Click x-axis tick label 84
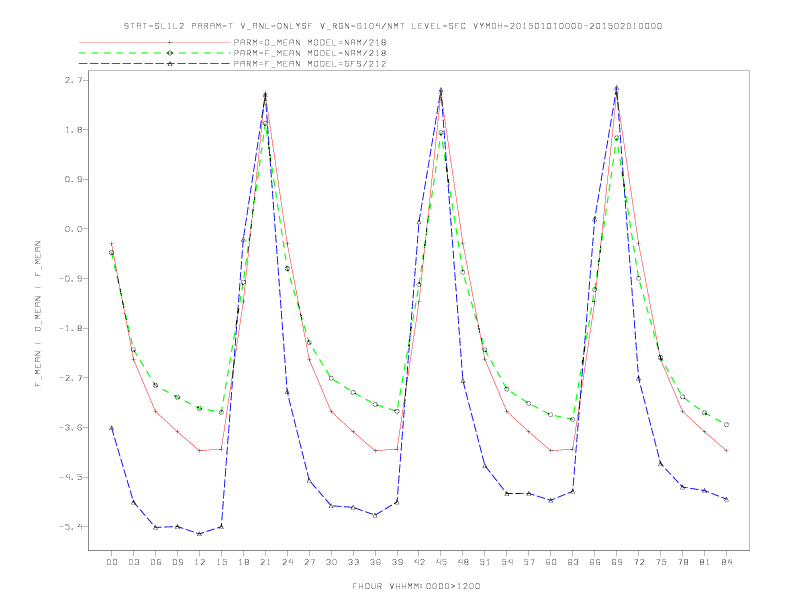The image size is (792, 612). click(727, 562)
